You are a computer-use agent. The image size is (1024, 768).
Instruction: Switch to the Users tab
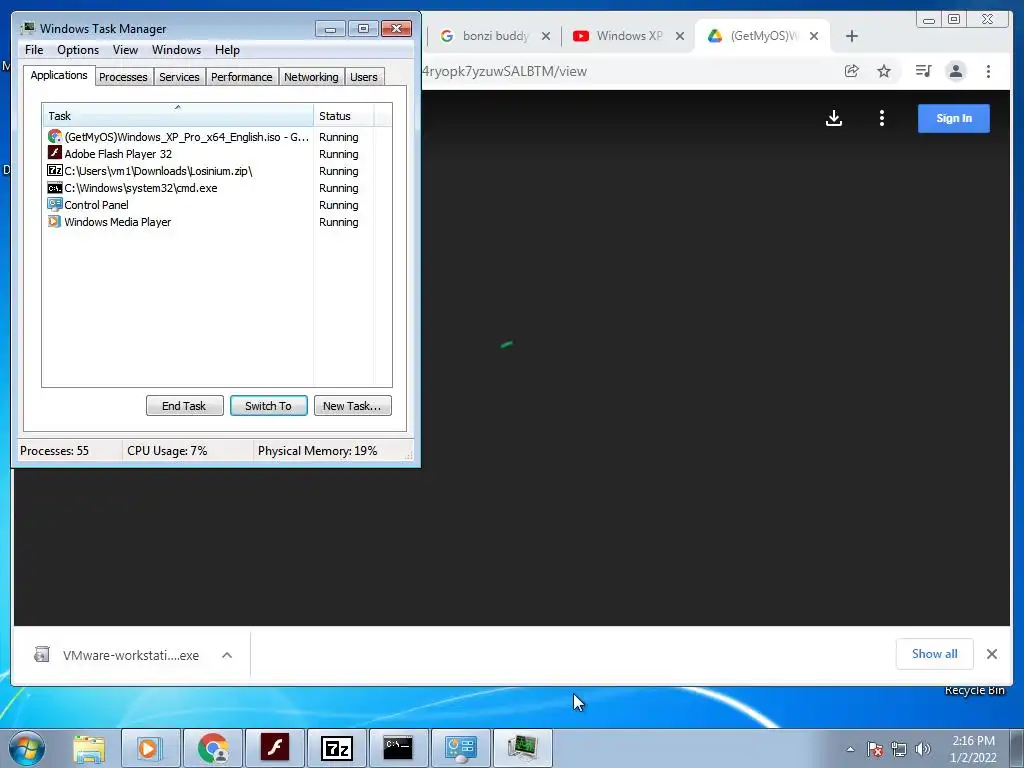click(364, 77)
